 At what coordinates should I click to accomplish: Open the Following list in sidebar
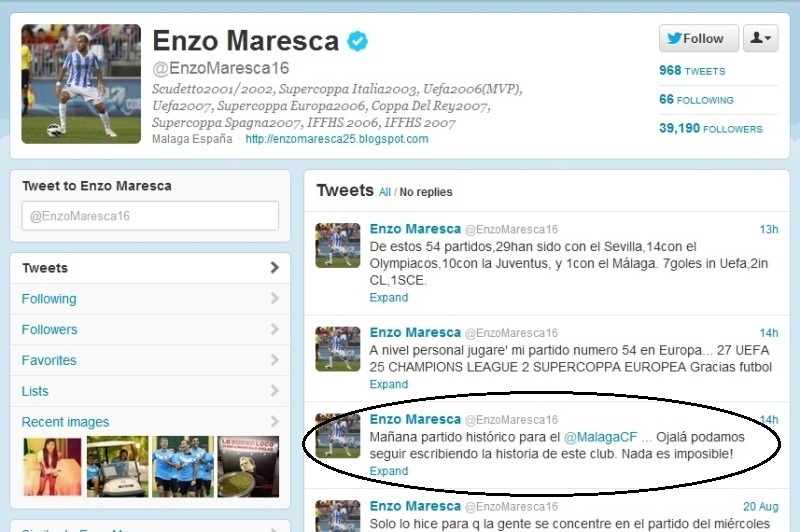(150, 299)
